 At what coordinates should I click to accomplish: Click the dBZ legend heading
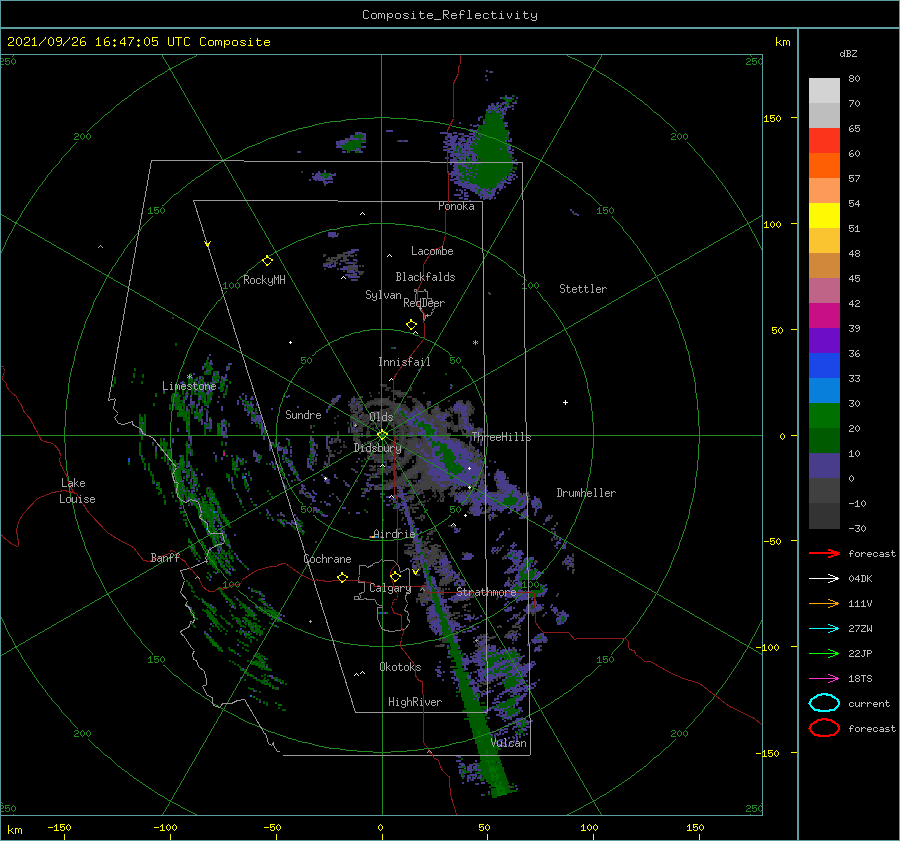click(848, 53)
